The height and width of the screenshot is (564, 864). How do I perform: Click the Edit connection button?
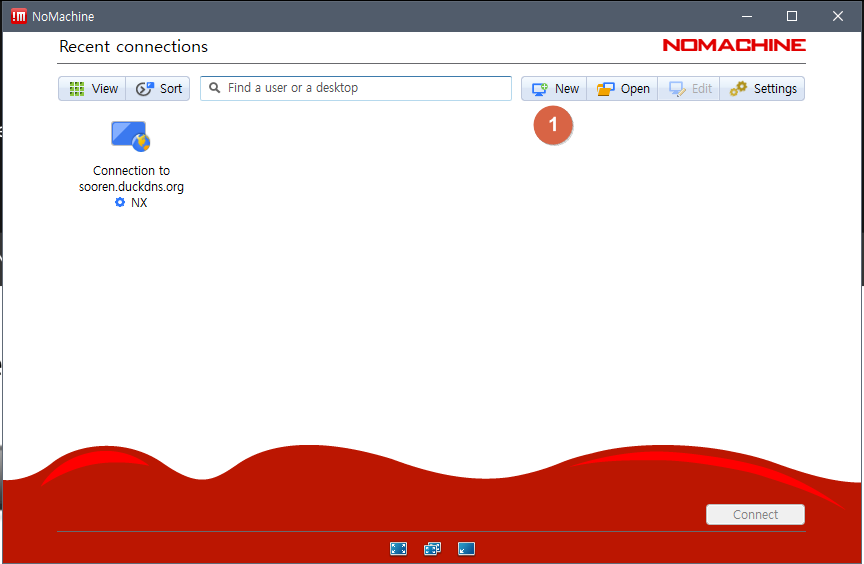pyautogui.click(x=689, y=89)
